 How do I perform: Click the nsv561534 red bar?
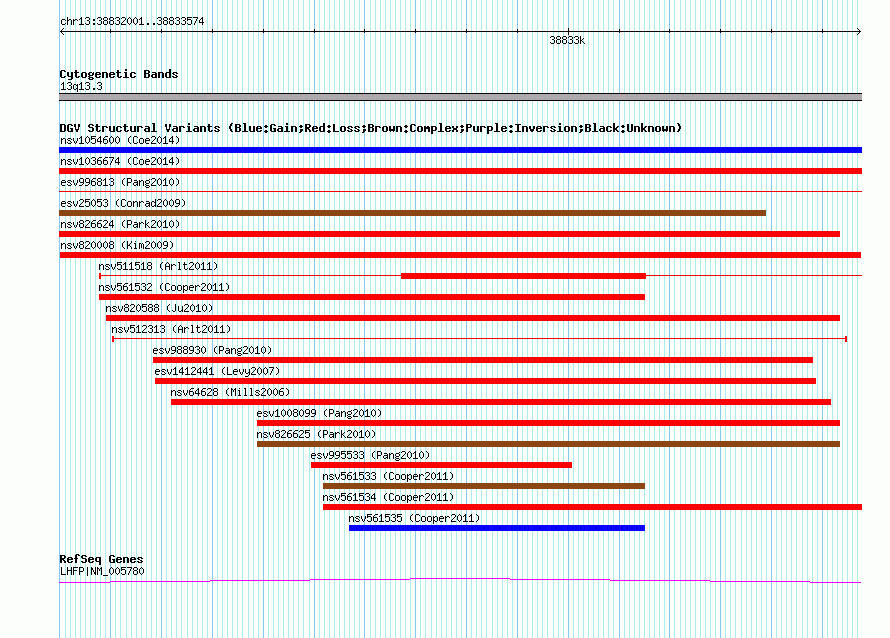pyautogui.click(x=593, y=507)
